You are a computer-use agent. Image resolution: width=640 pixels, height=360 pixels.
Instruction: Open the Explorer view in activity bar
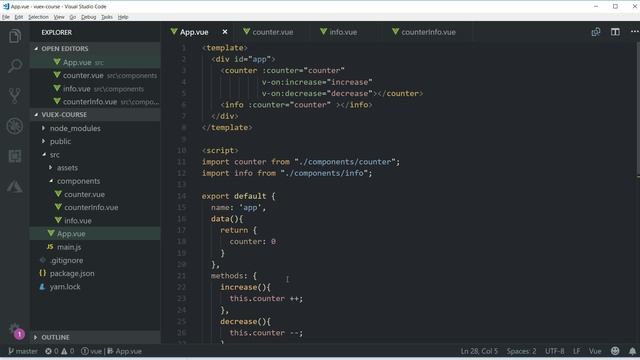coord(15,36)
